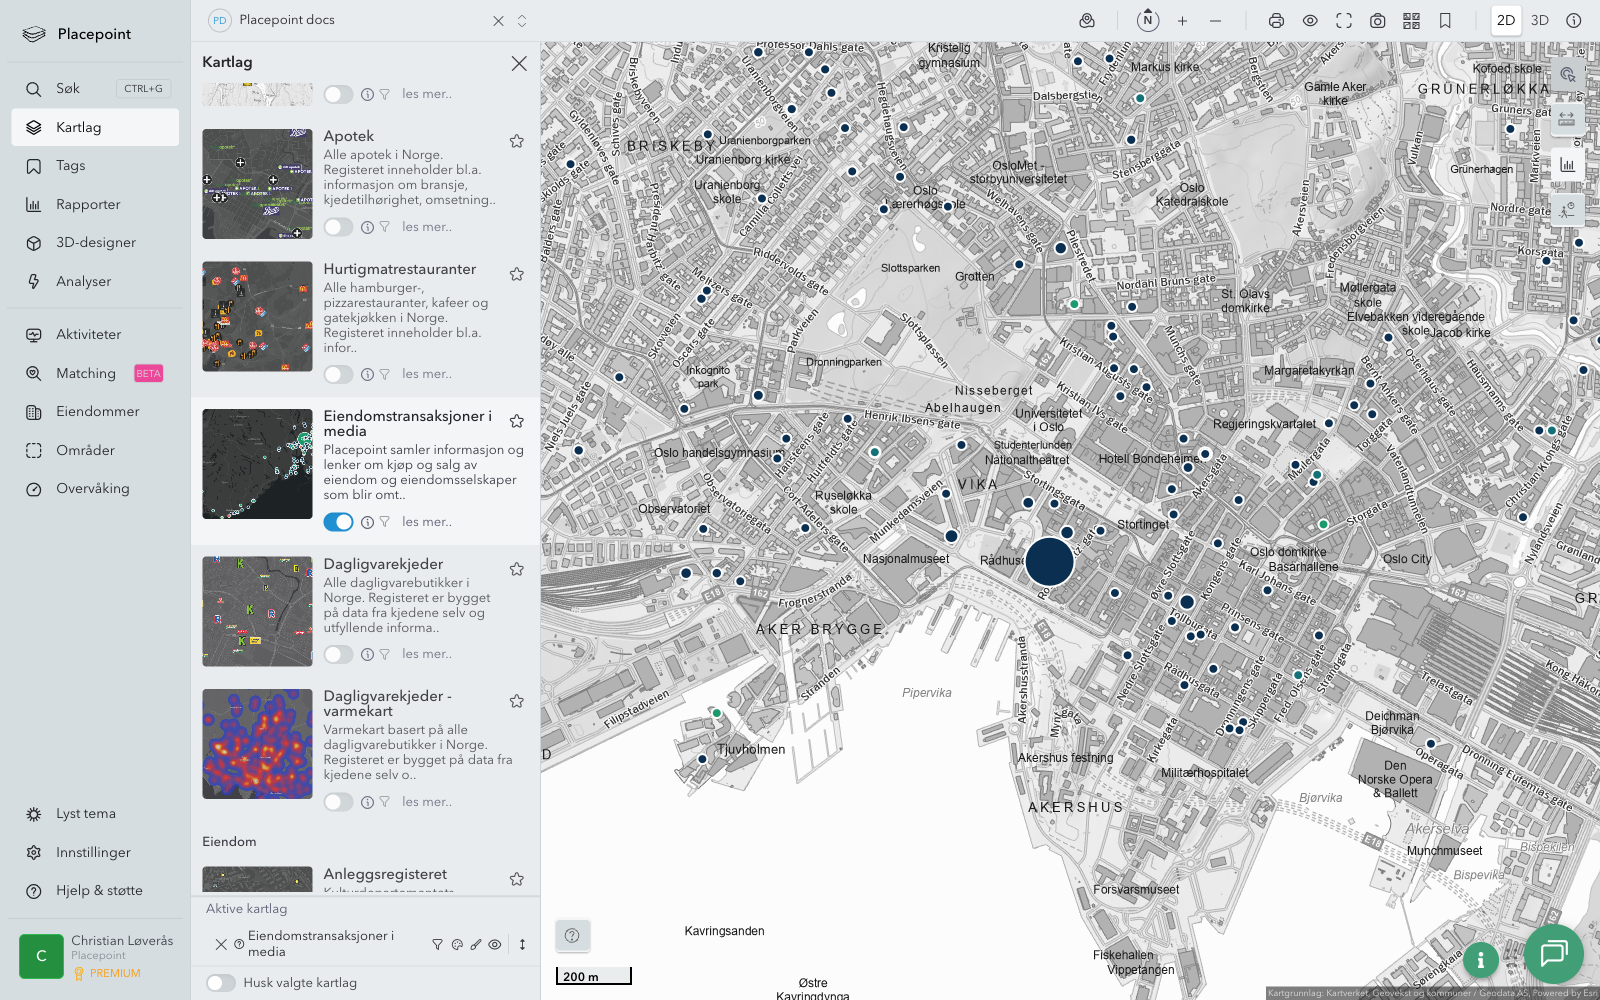This screenshot has height=1000, width=1600.
Task: Open Rapporter in the sidebar
Action: pos(88,204)
